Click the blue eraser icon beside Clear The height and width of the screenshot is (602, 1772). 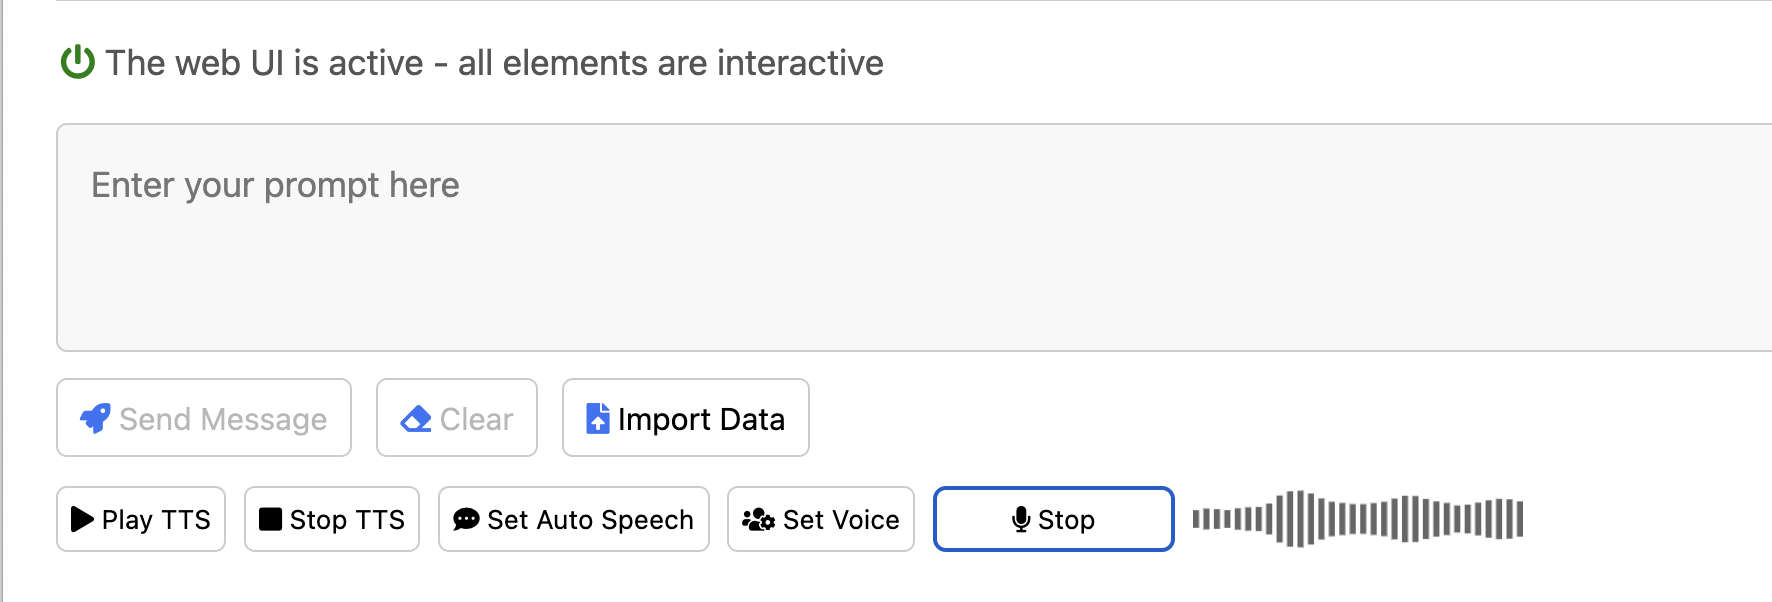tap(416, 418)
